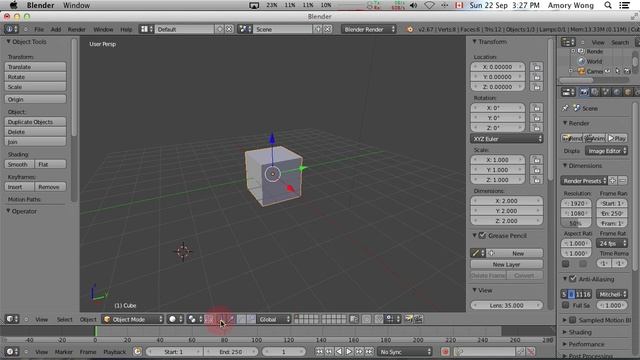Click the New Layer button
This screenshot has width=640, height=360.
507,264
